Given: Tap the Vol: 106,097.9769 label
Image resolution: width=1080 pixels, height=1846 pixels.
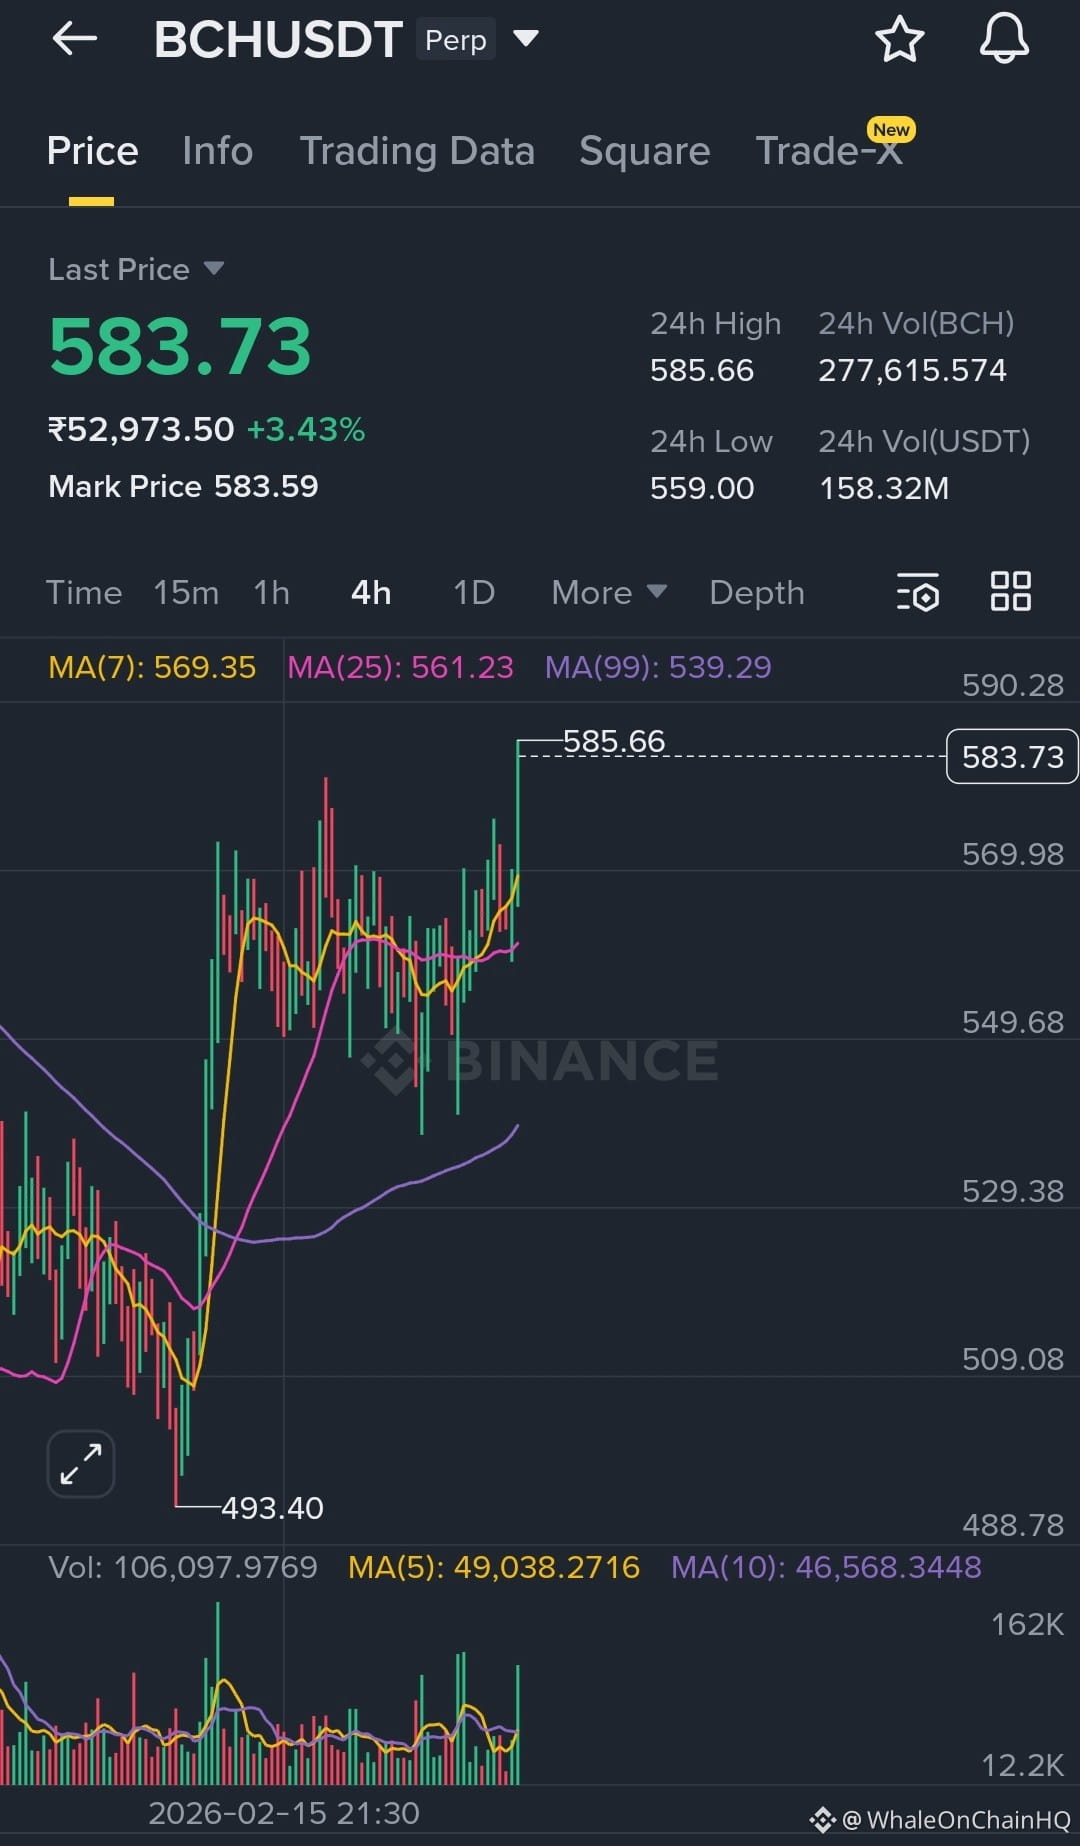Looking at the screenshot, I should click(183, 1567).
